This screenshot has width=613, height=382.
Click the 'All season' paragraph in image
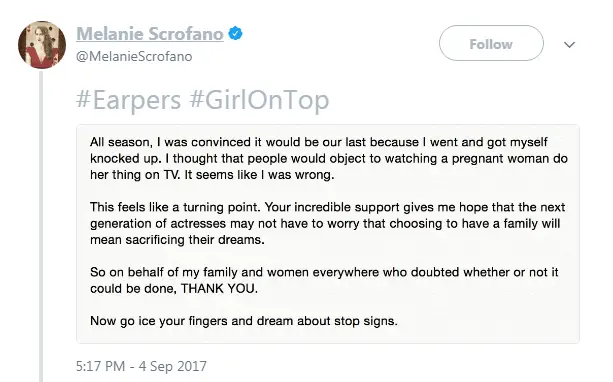tap(329, 158)
